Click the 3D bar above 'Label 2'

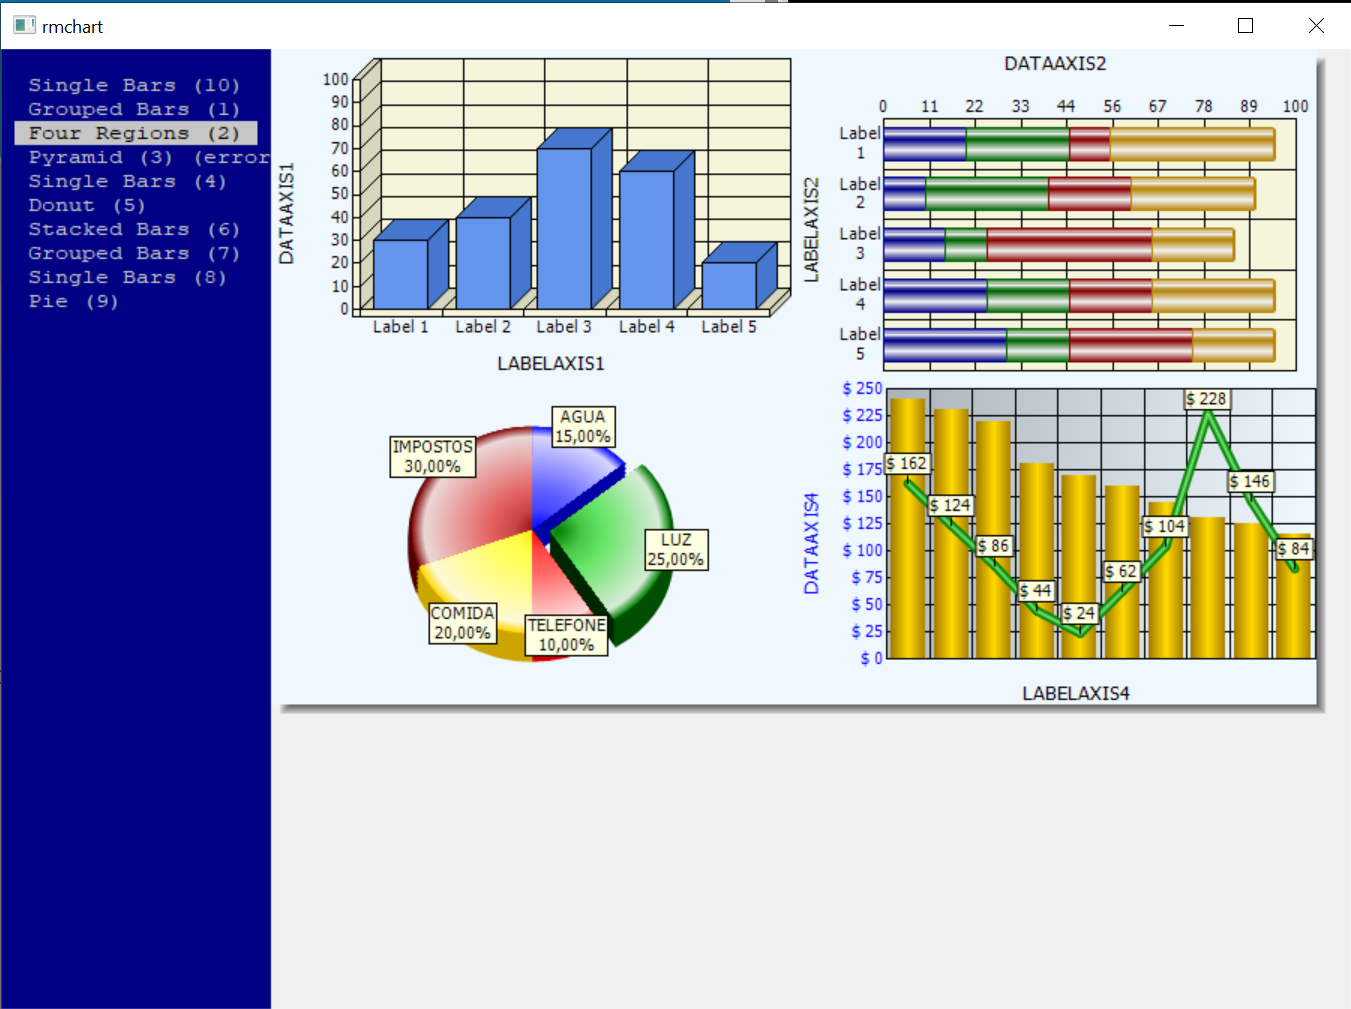[483, 262]
